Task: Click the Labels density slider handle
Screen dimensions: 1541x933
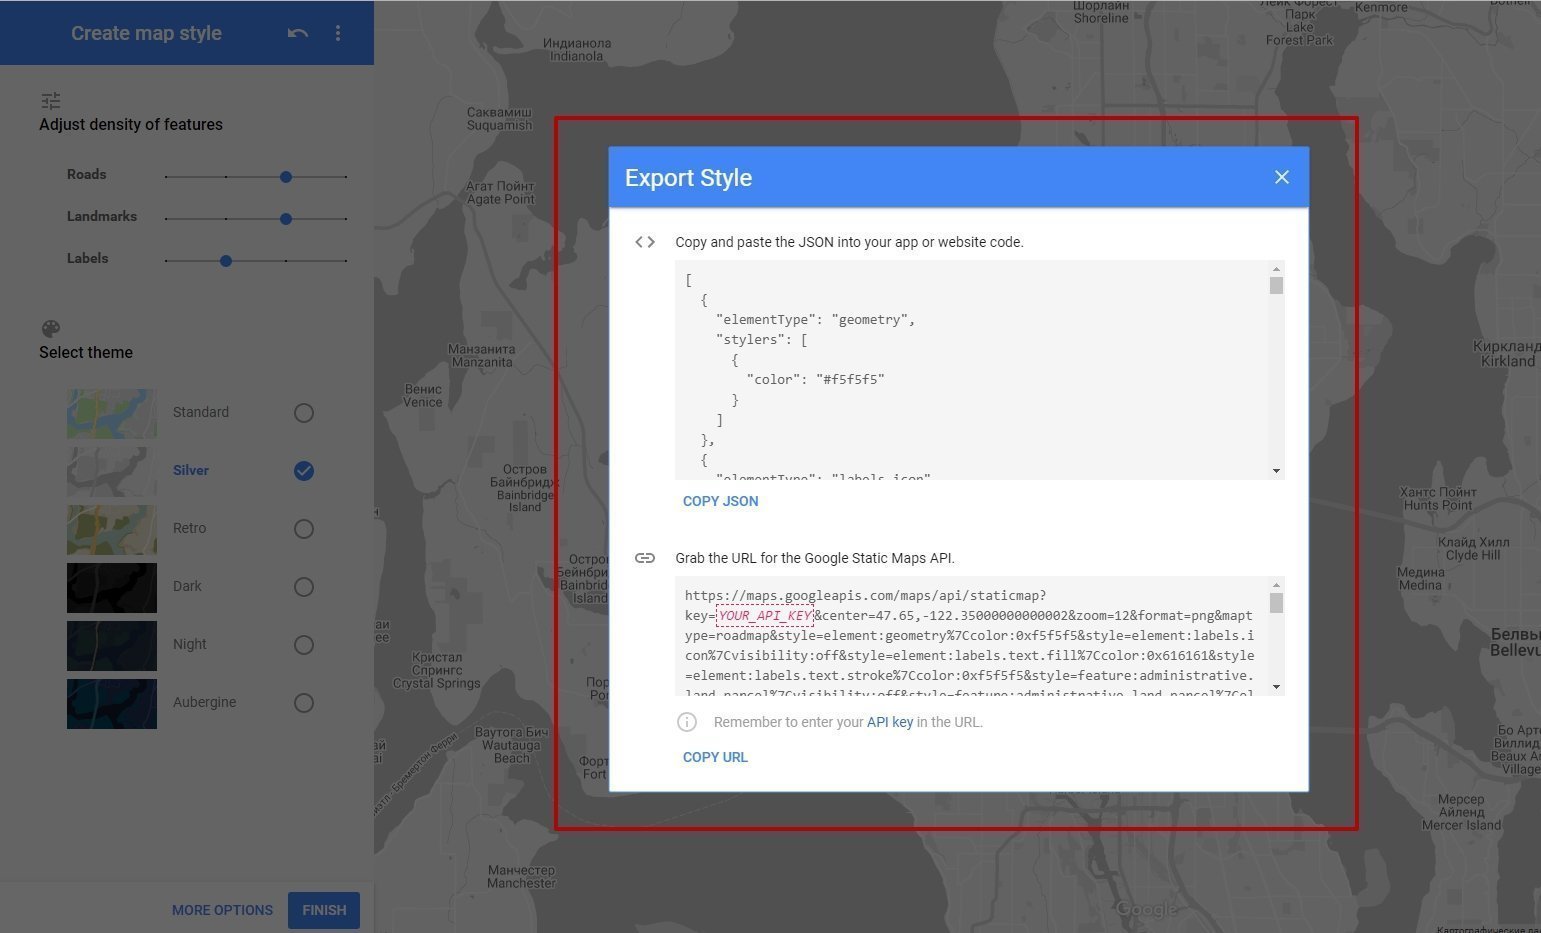Action: click(x=226, y=261)
